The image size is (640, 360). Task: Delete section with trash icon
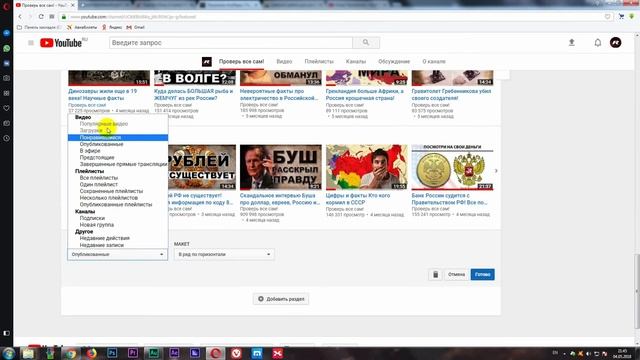tap(435, 274)
